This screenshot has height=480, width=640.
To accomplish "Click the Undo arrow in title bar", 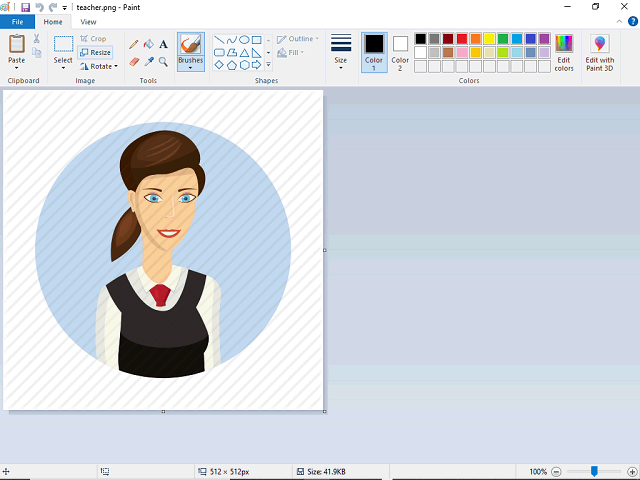I will tap(39, 7).
